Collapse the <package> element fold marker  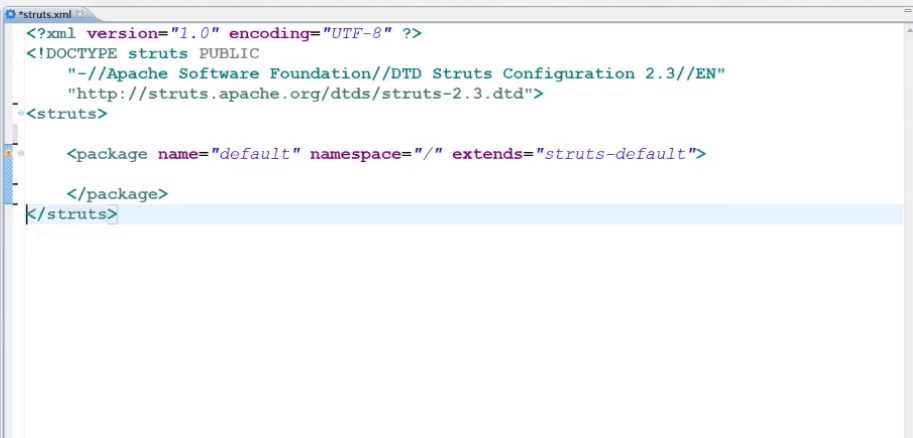(20, 153)
